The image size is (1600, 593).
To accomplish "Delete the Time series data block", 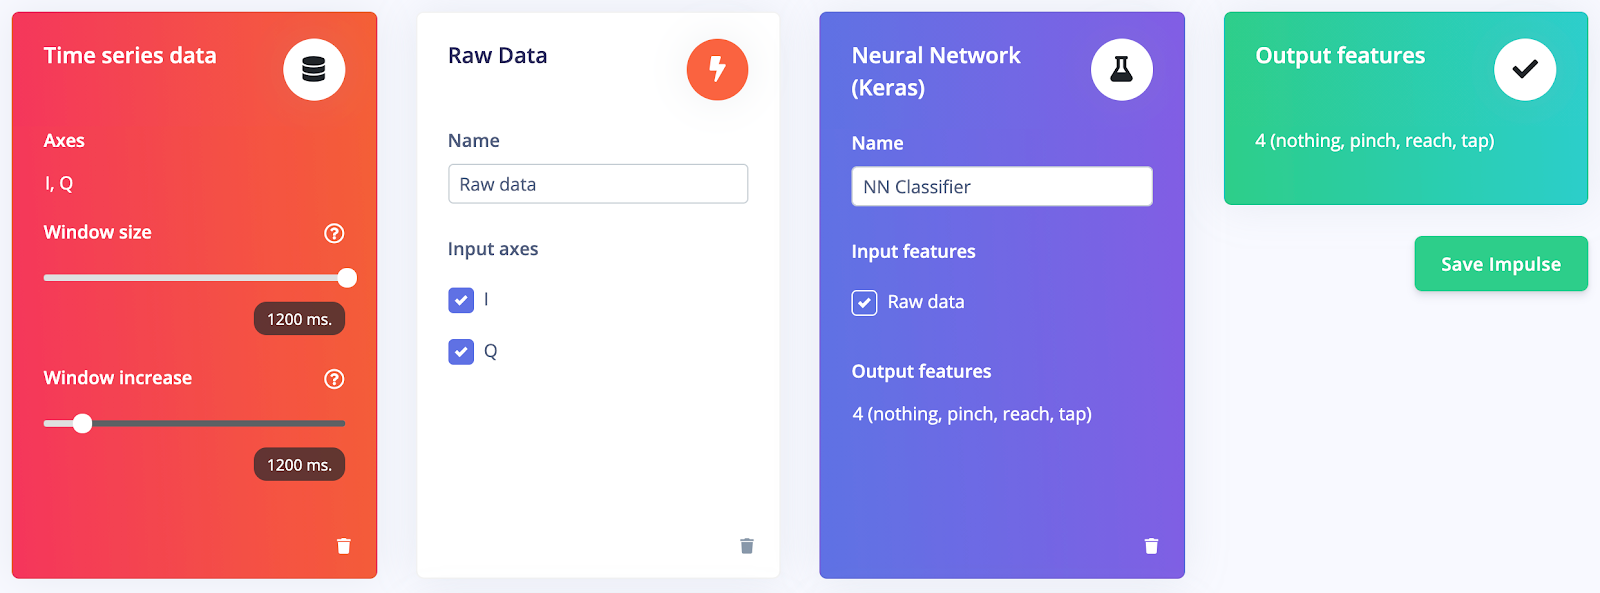I will click(x=344, y=546).
